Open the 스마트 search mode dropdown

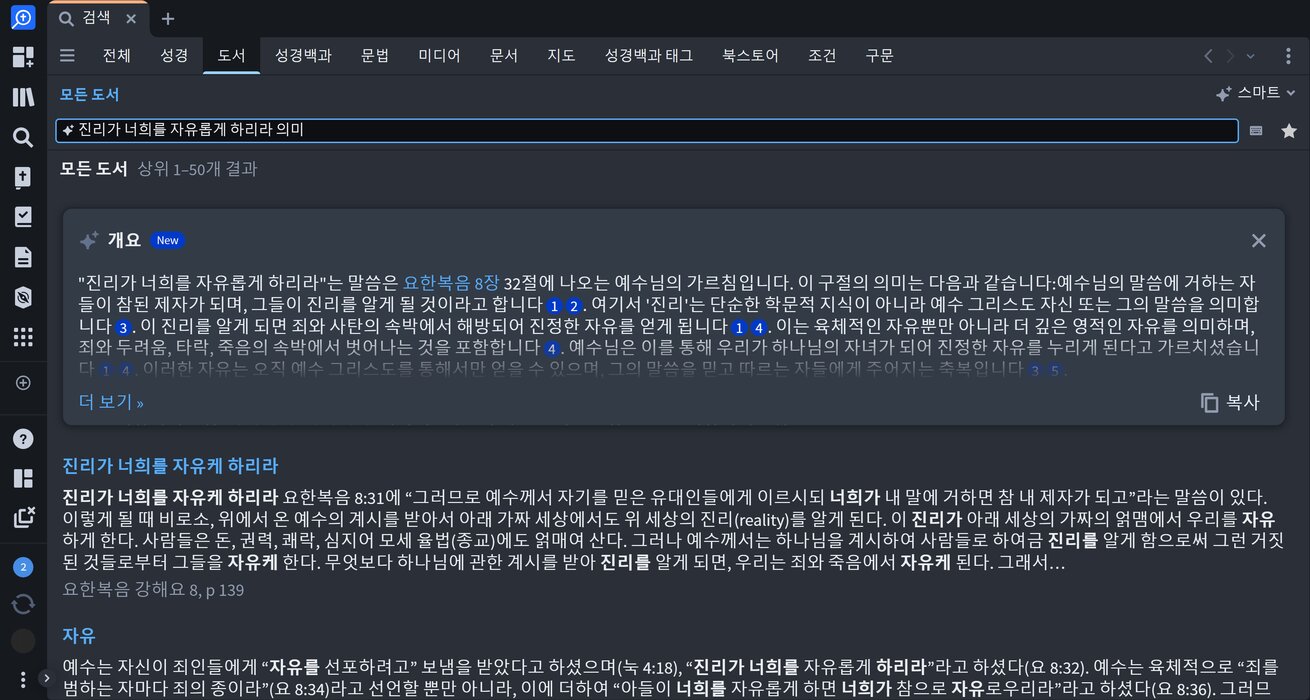tap(1256, 93)
